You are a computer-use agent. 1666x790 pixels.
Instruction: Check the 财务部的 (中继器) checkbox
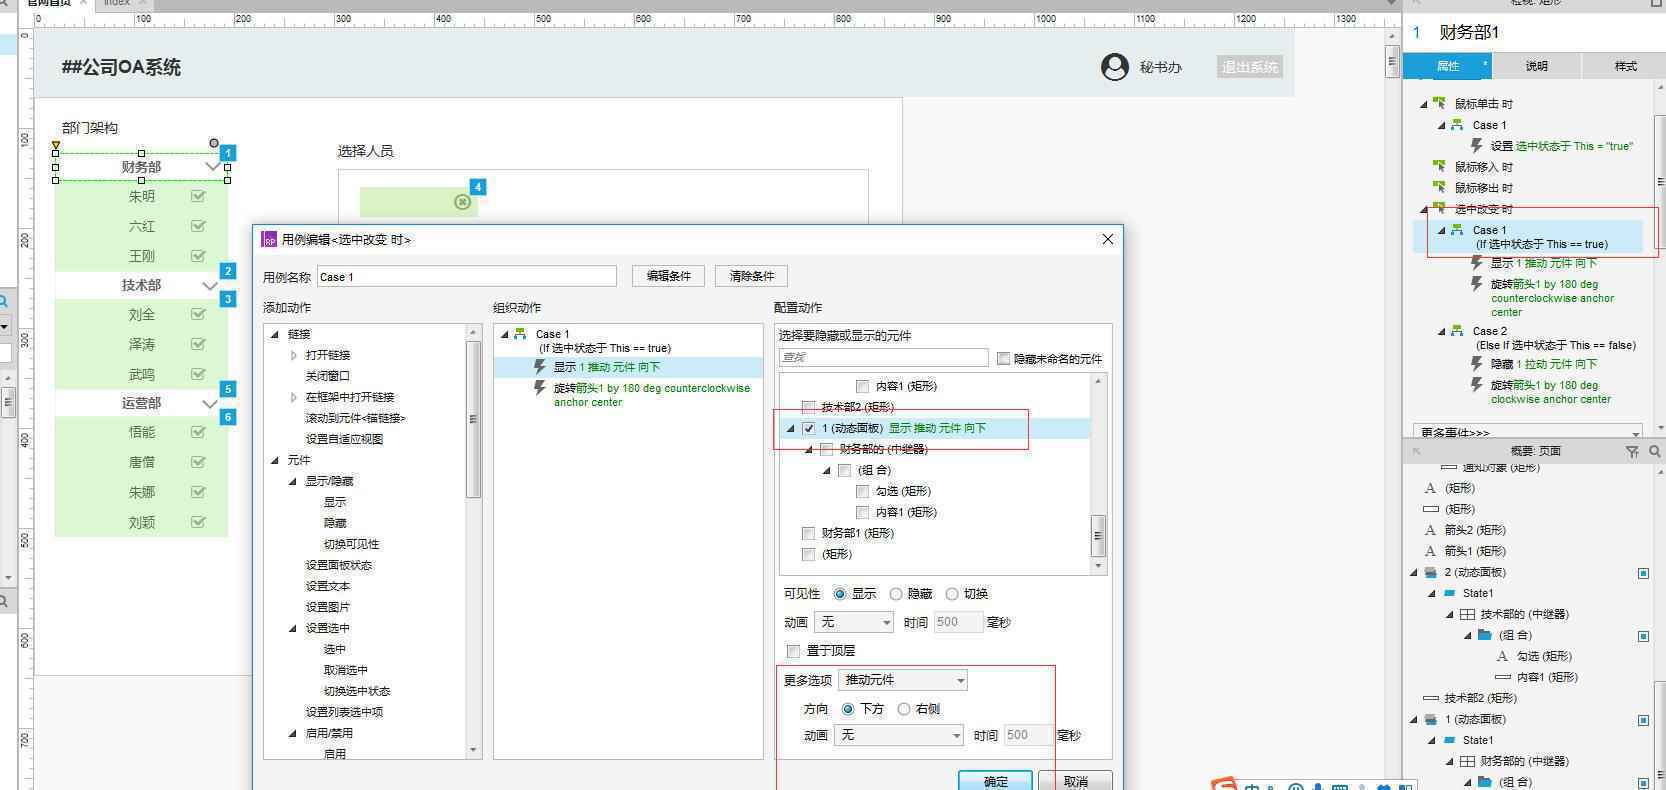coord(827,449)
